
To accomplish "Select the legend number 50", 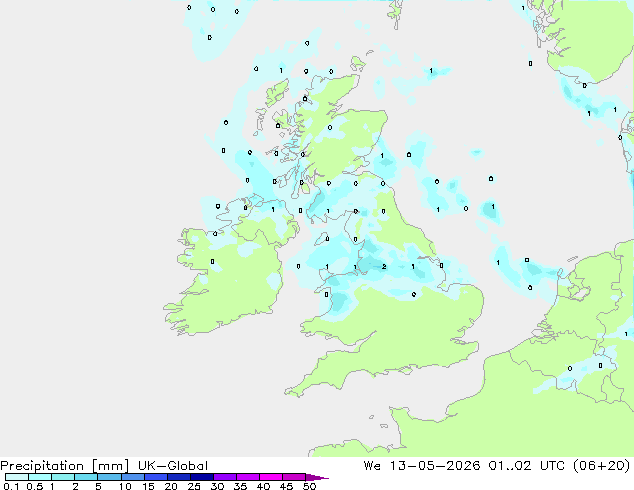I will pos(309,486).
